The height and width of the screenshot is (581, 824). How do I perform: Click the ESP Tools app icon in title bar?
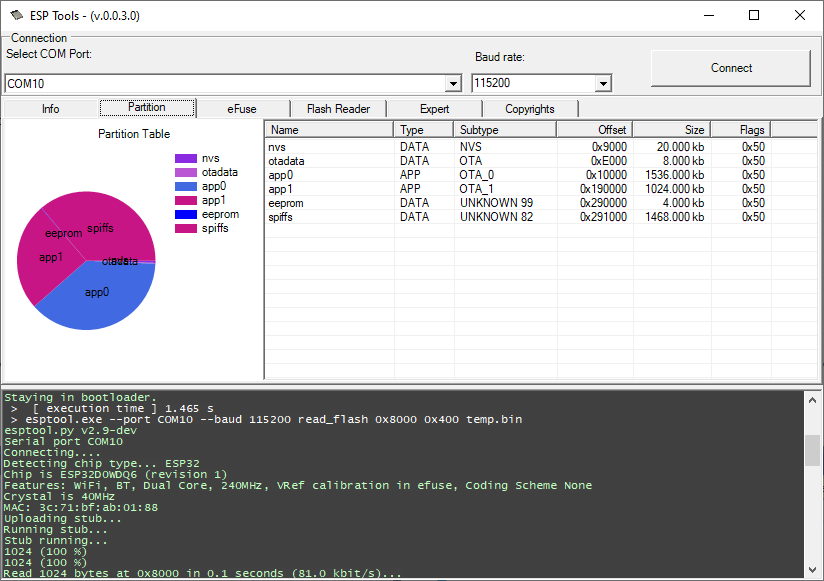click(x=16, y=15)
